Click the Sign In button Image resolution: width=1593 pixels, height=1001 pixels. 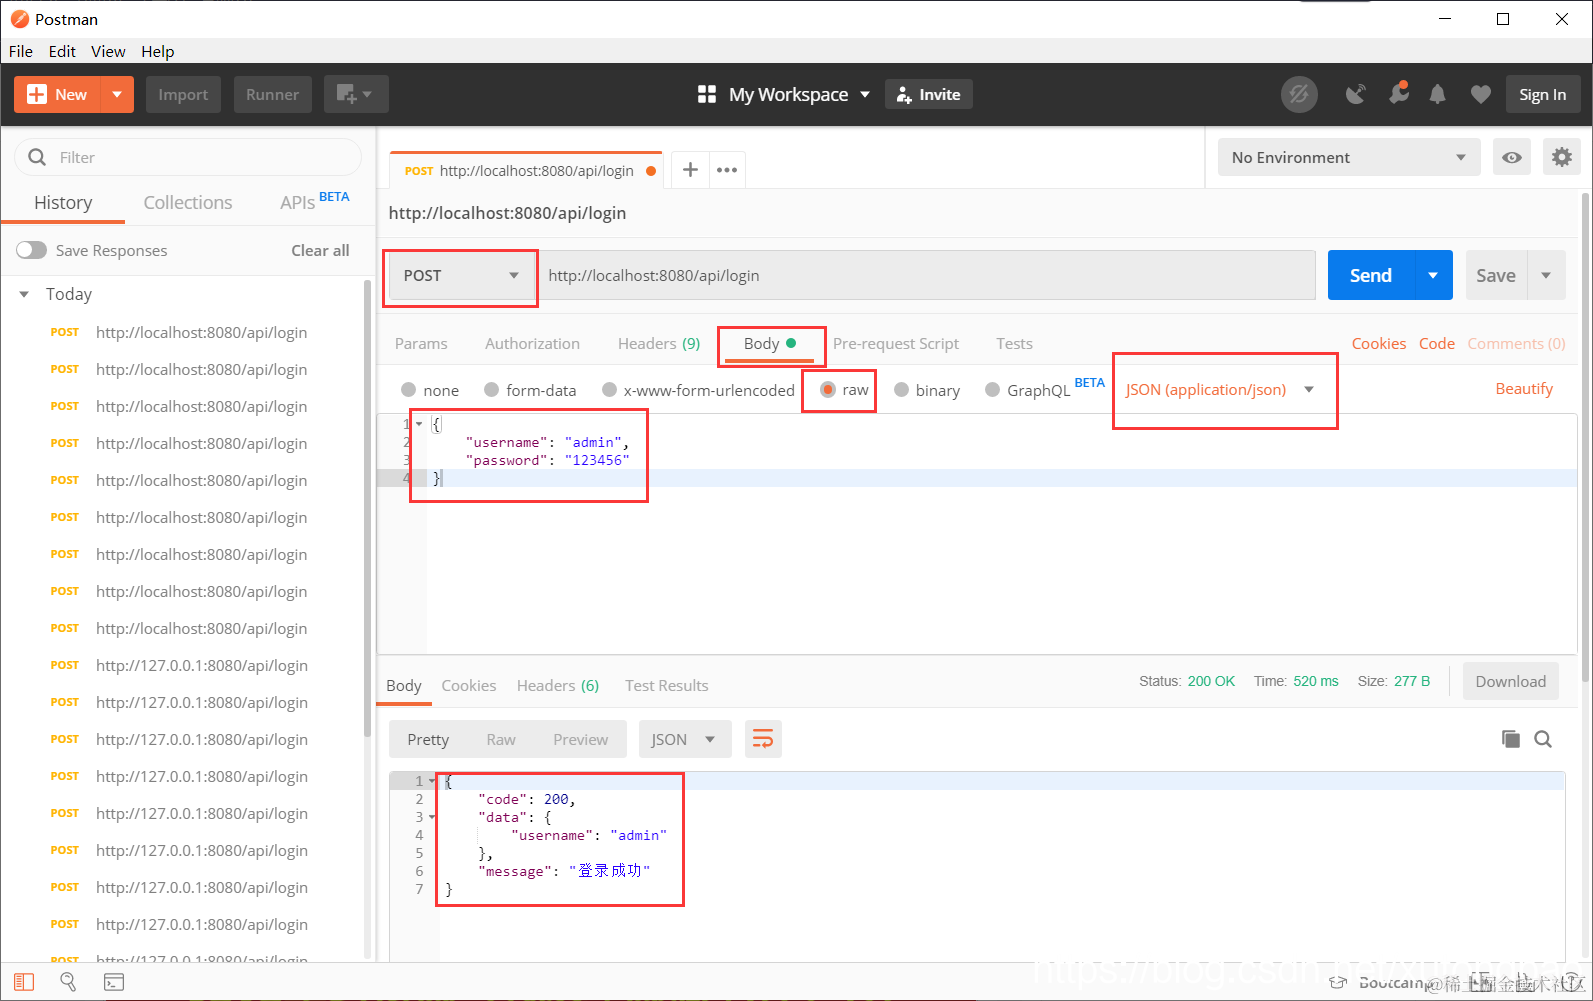point(1543,94)
